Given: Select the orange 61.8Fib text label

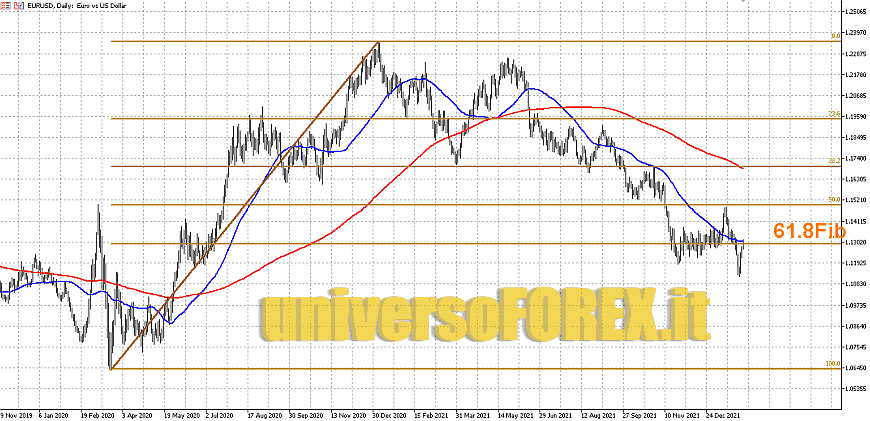Looking at the screenshot, I should pyautogui.click(x=810, y=231).
